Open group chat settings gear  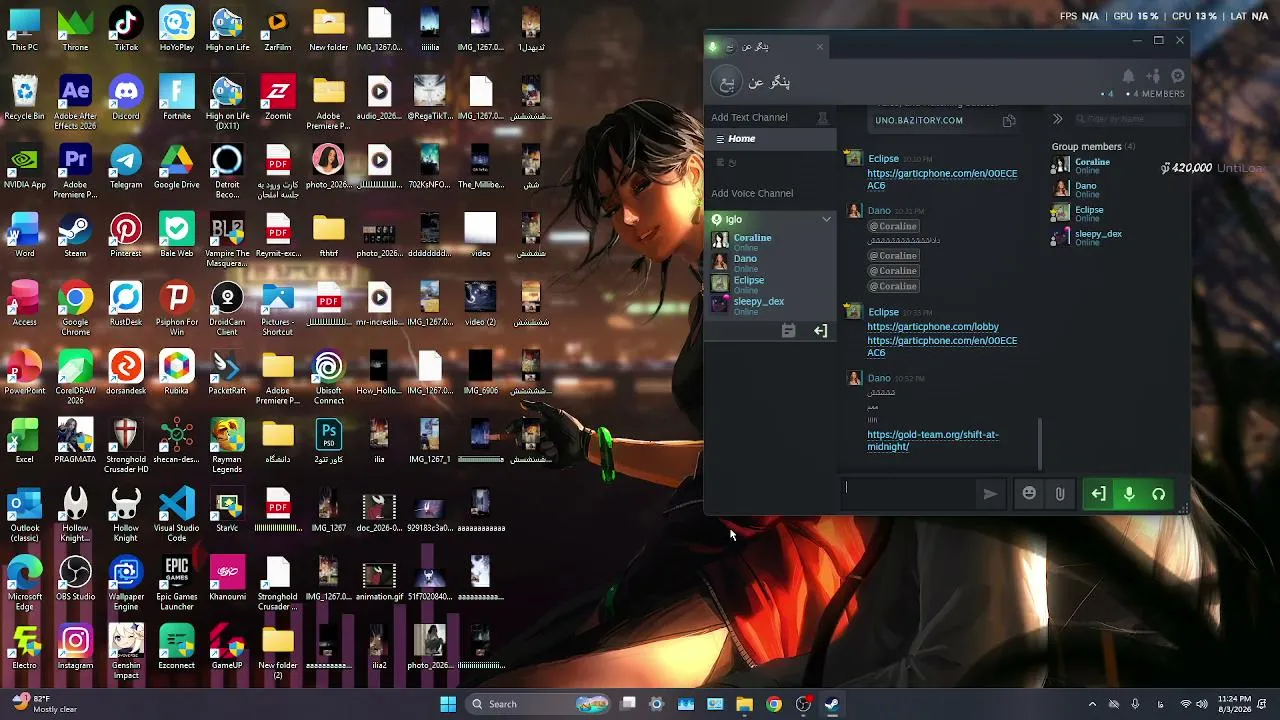click(x=1178, y=76)
